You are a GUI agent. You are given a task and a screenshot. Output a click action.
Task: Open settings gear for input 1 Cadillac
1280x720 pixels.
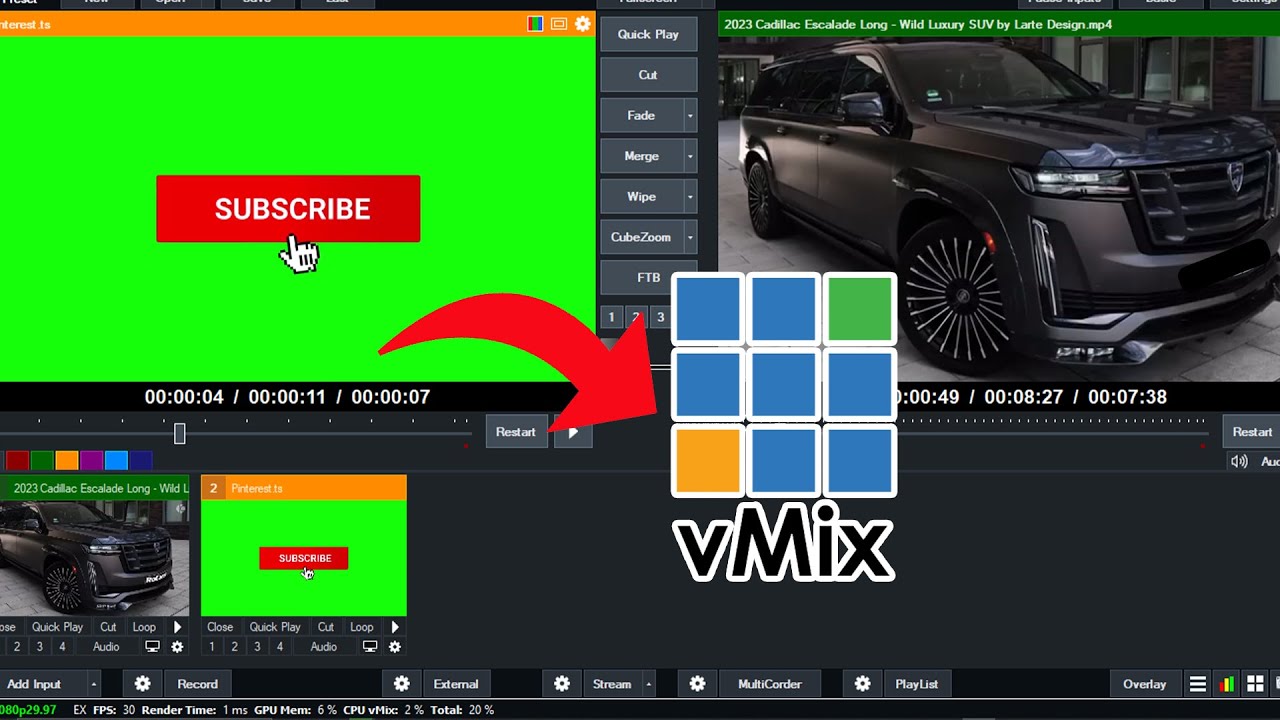[x=177, y=647]
